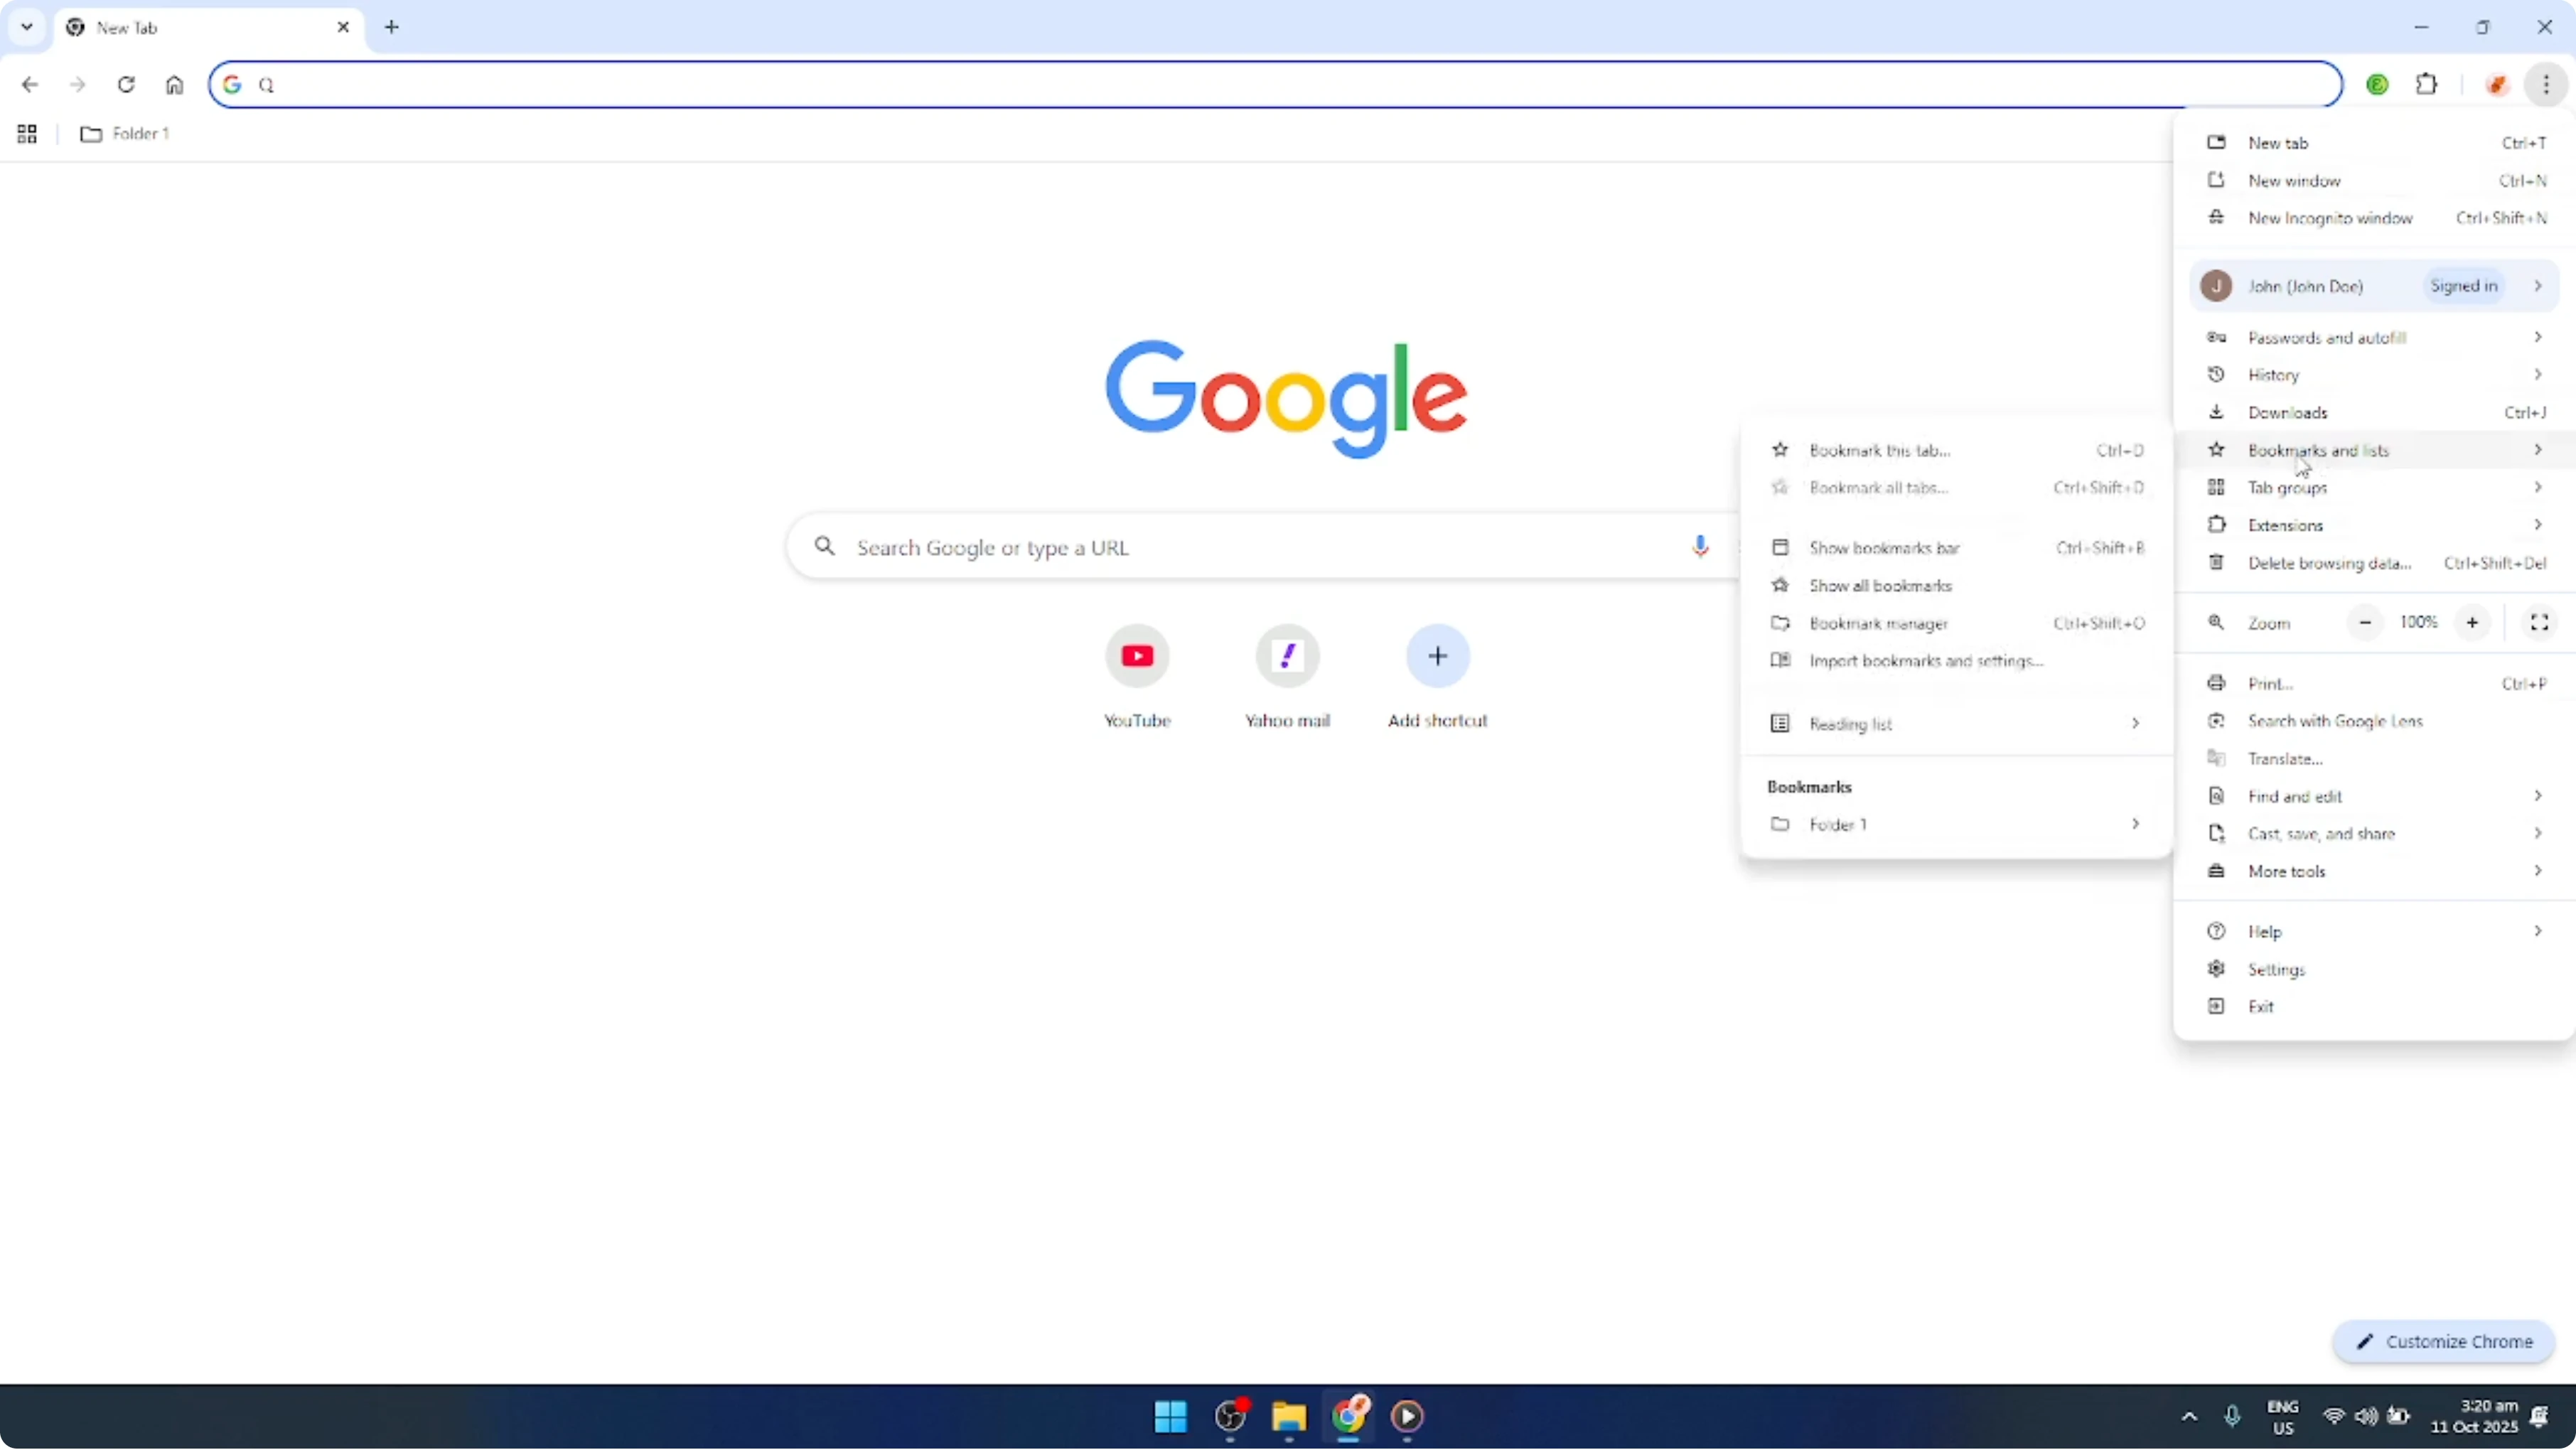
Task: Reload the page with refresh icon
Action: click(x=126, y=85)
